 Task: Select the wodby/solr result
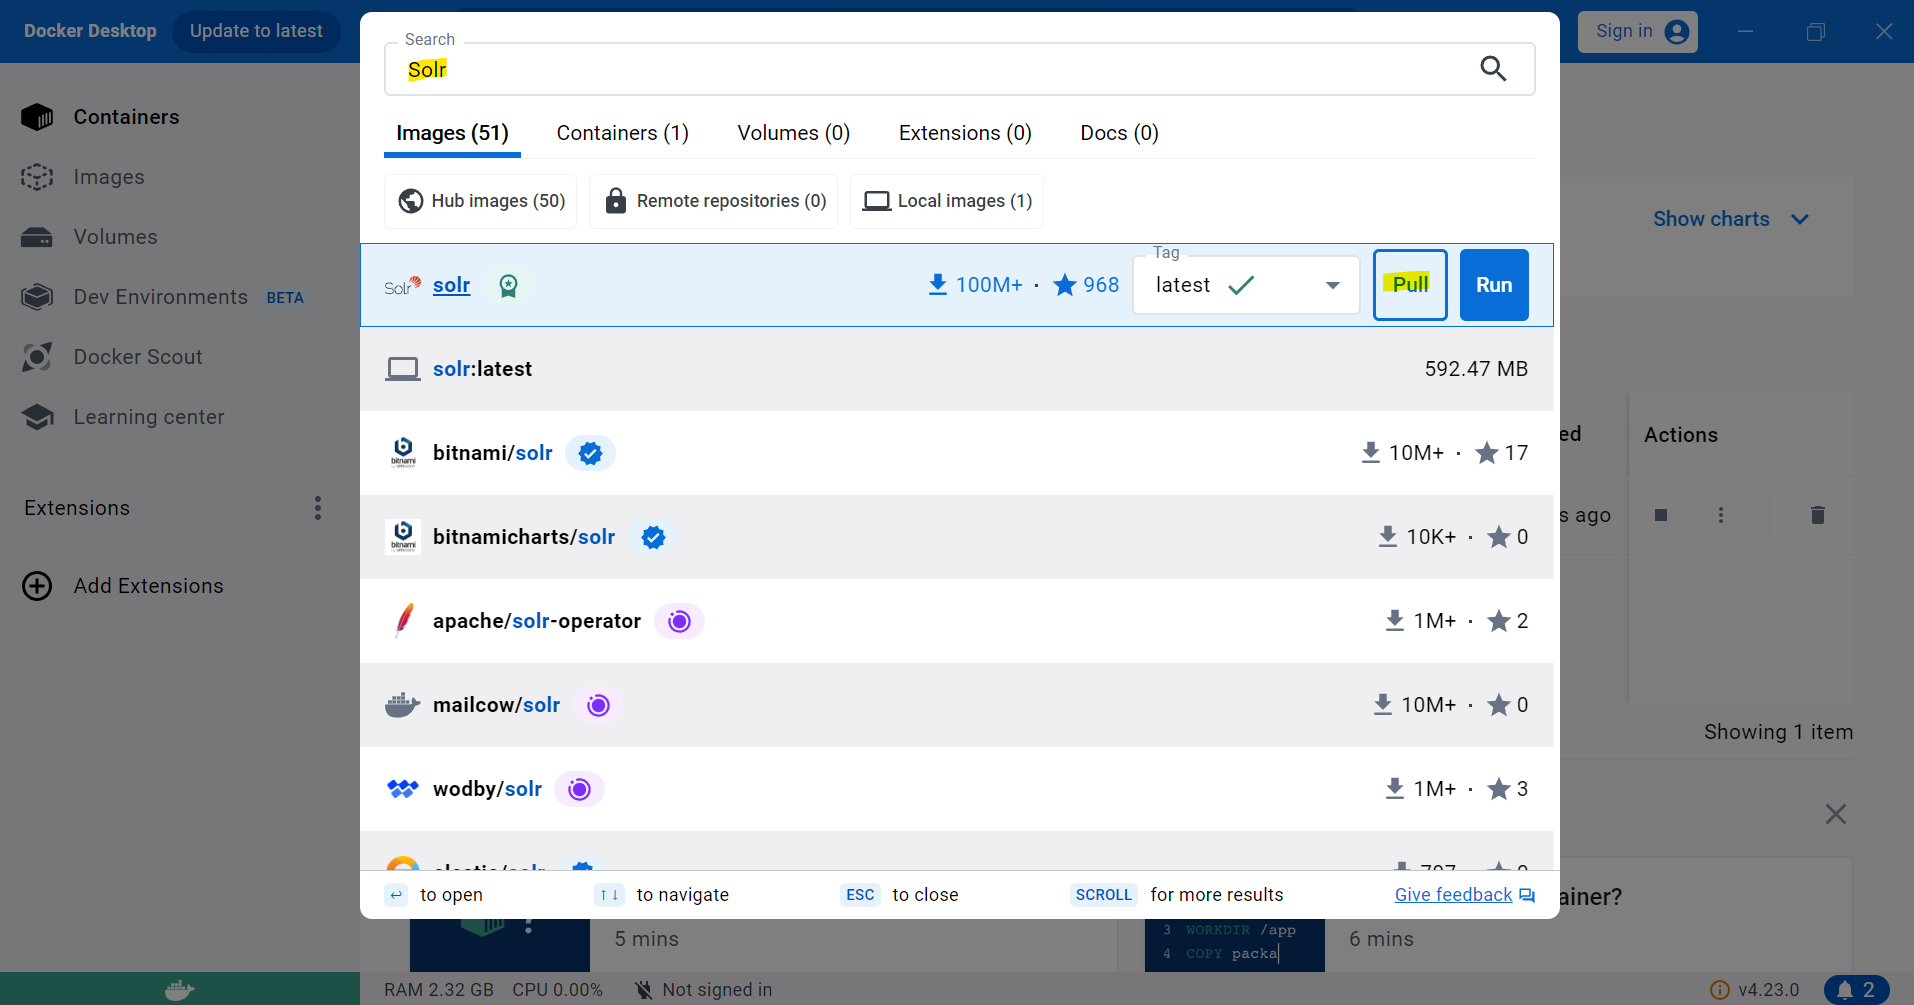[957, 789]
